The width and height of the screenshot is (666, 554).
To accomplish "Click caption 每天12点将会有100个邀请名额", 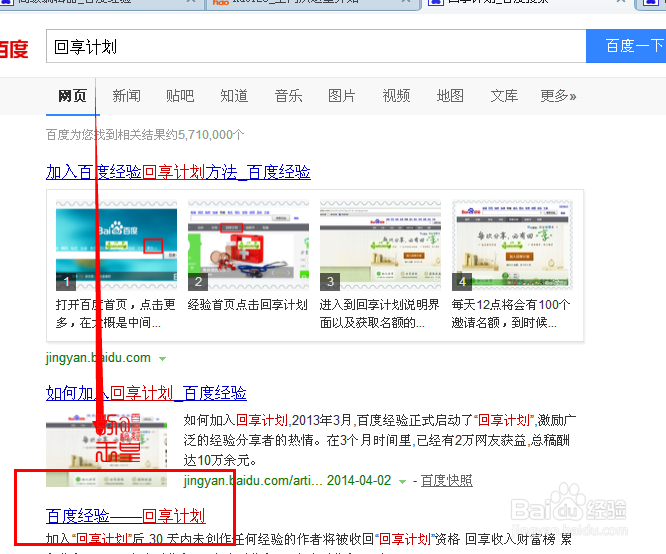I will point(511,314).
